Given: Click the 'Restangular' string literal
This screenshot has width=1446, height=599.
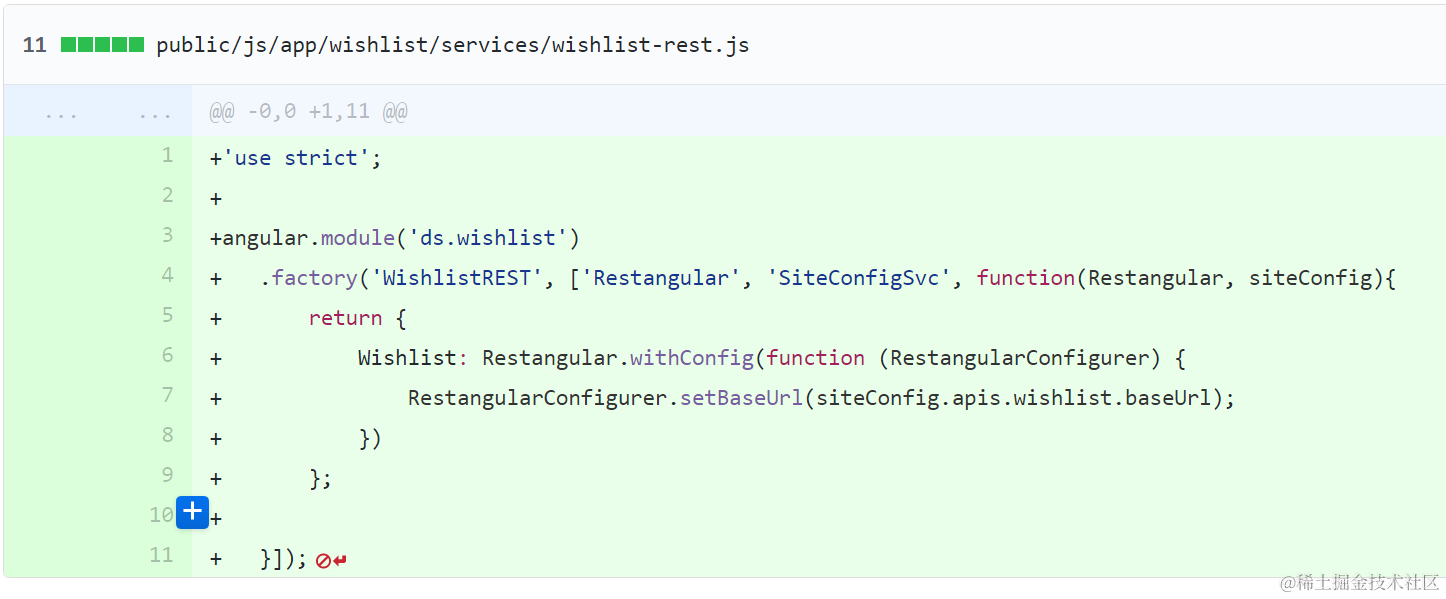Looking at the screenshot, I should [x=661, y=278].
